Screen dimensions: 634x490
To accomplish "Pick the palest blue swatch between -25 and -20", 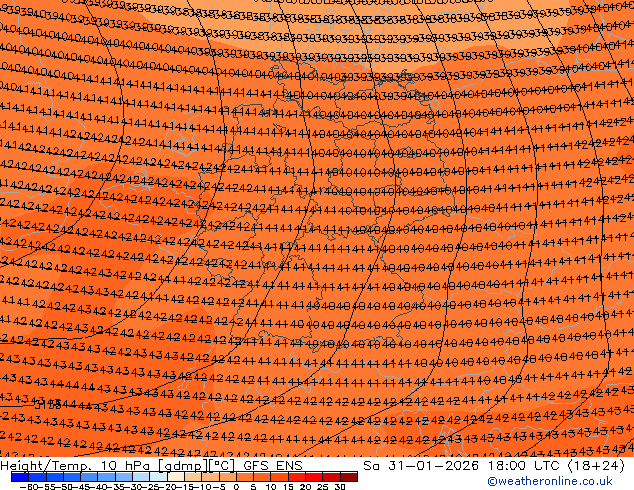I will click(x=158, y=477).
